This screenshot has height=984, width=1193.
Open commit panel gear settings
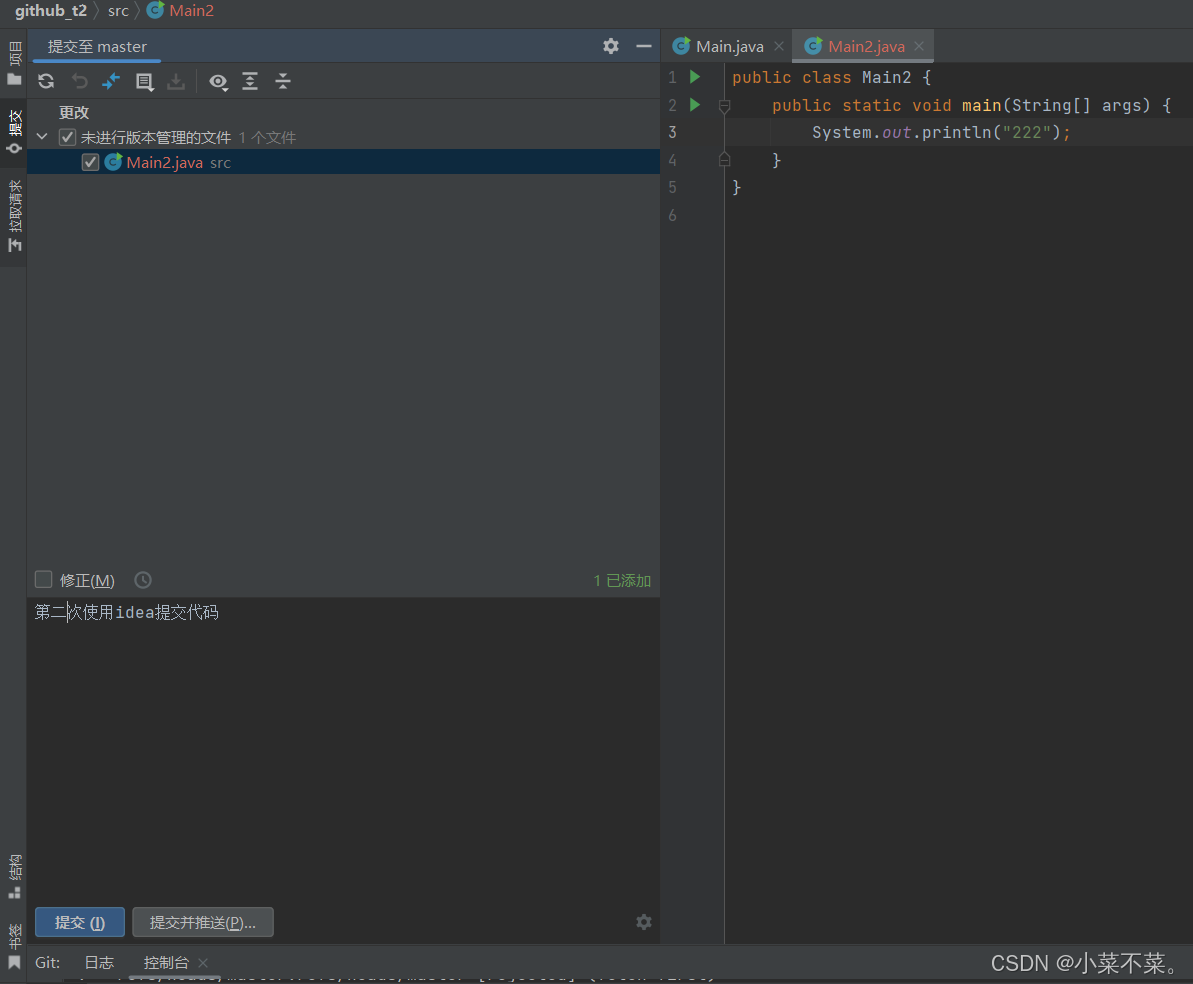[611, 46]
